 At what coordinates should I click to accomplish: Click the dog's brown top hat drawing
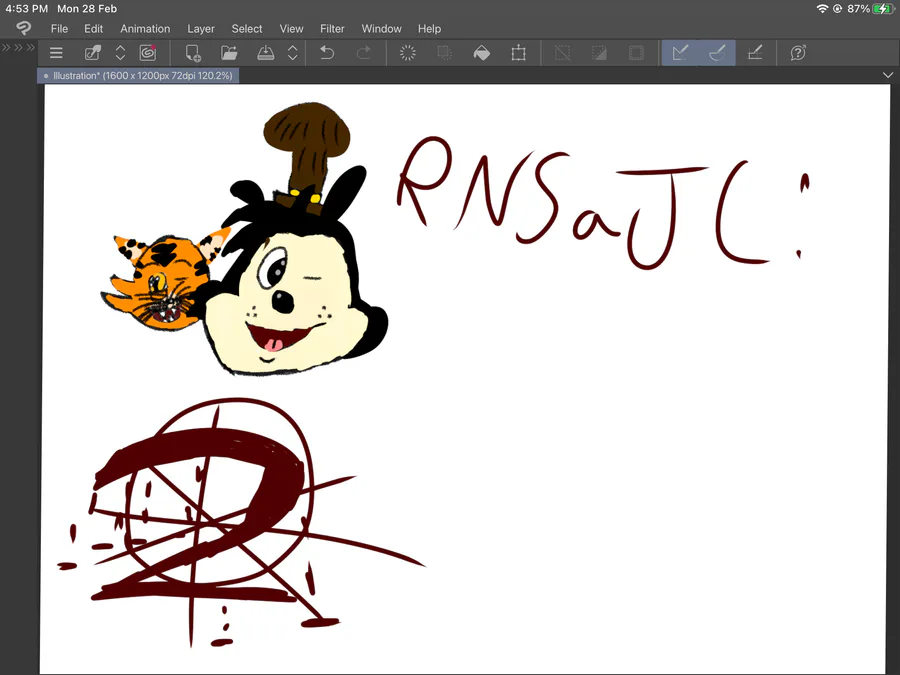307,157
